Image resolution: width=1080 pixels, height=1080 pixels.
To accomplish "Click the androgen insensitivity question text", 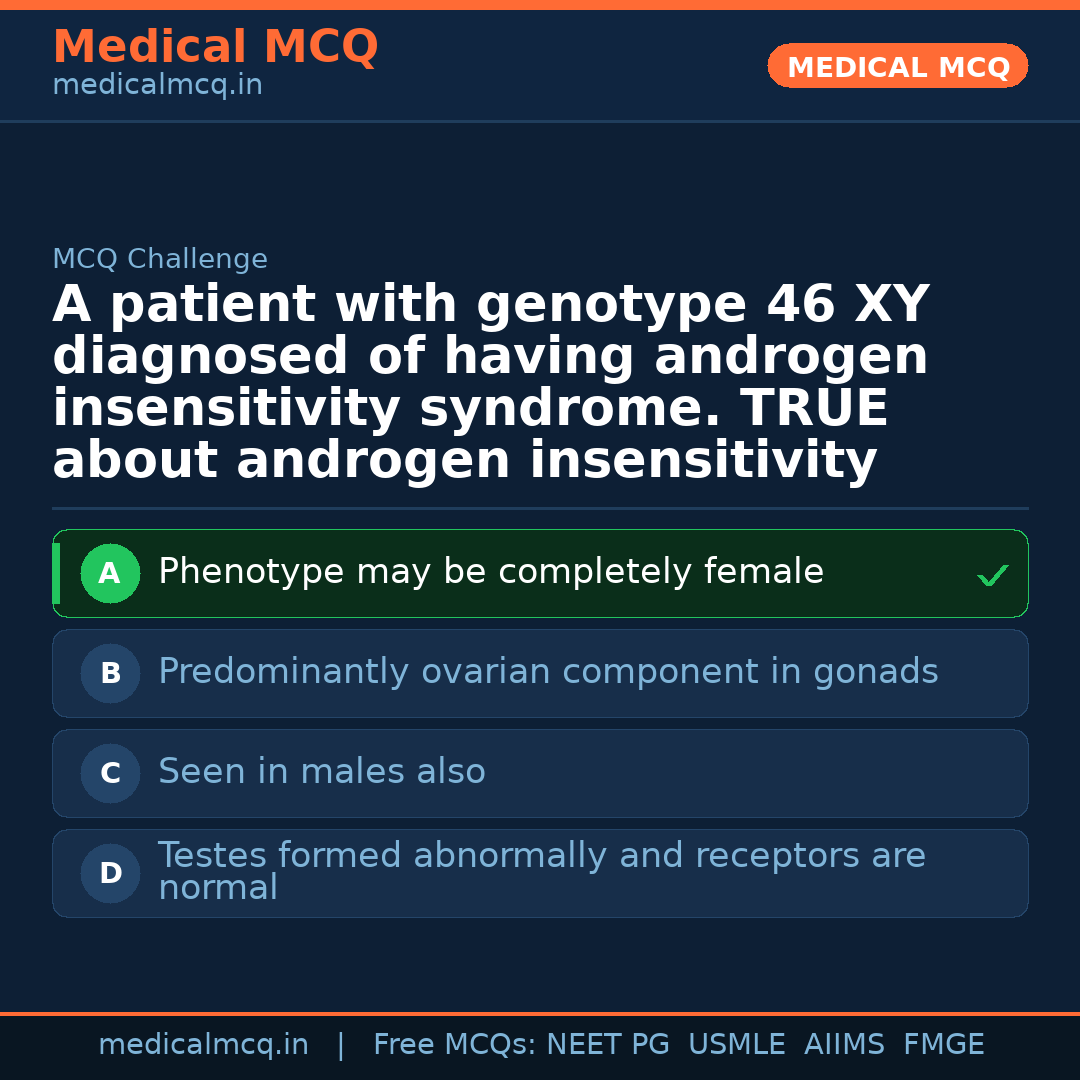I will (490, 383).
